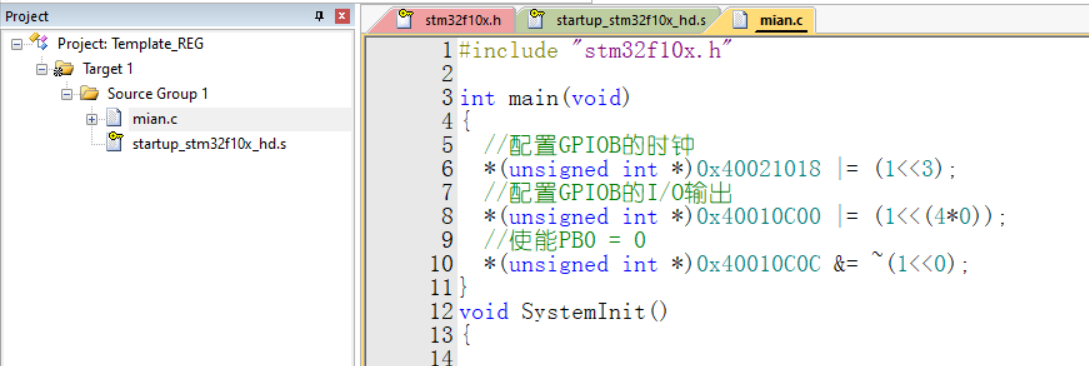Toggle the Project panel auto-hide pin

click(x=319, y=16)
